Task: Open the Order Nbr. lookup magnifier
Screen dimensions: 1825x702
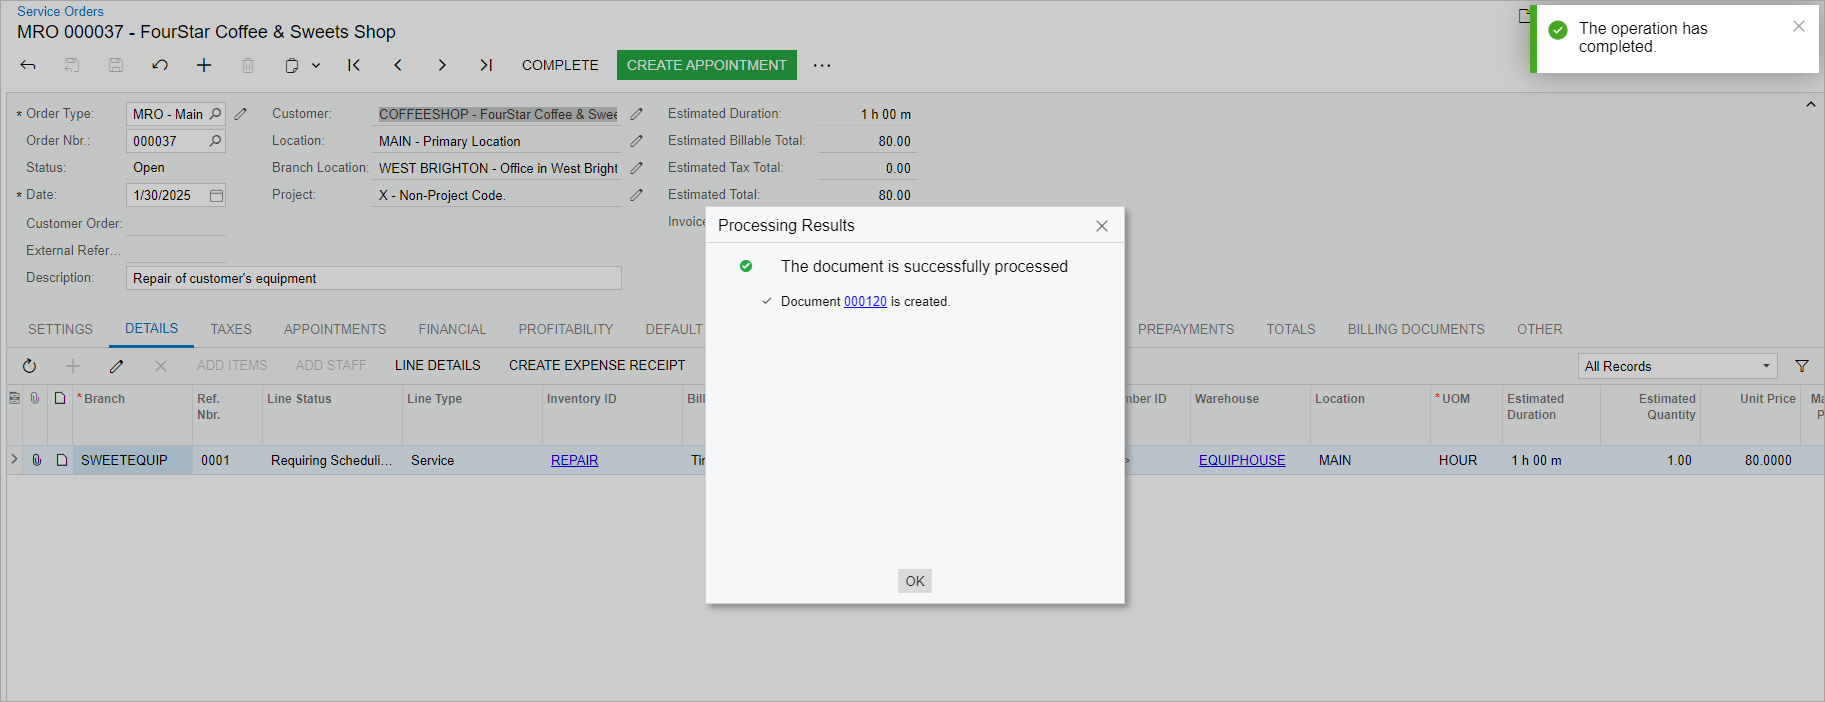Action: [215, 141]
